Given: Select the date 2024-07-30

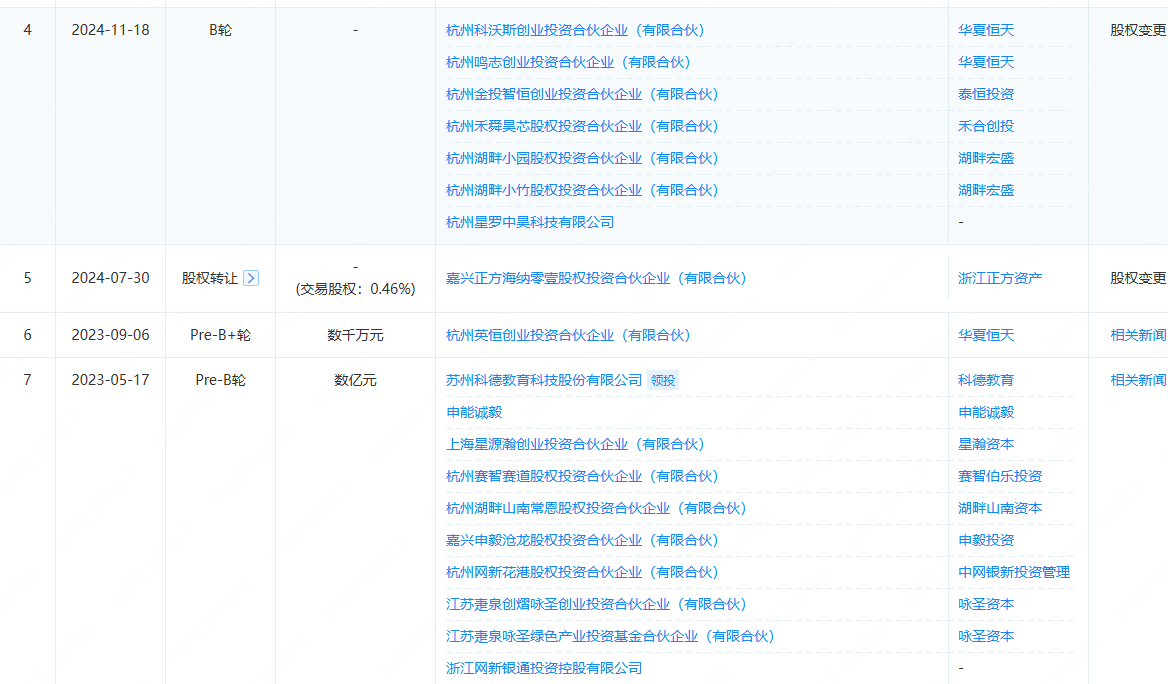Looking at the screenshot, I should click(x=110, y=279).
